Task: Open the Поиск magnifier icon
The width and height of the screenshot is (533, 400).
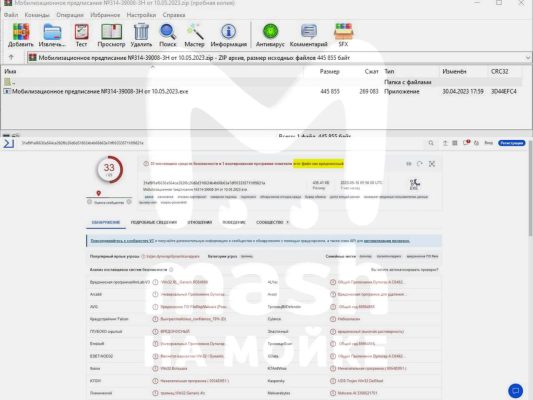Action: pos(168,35)
